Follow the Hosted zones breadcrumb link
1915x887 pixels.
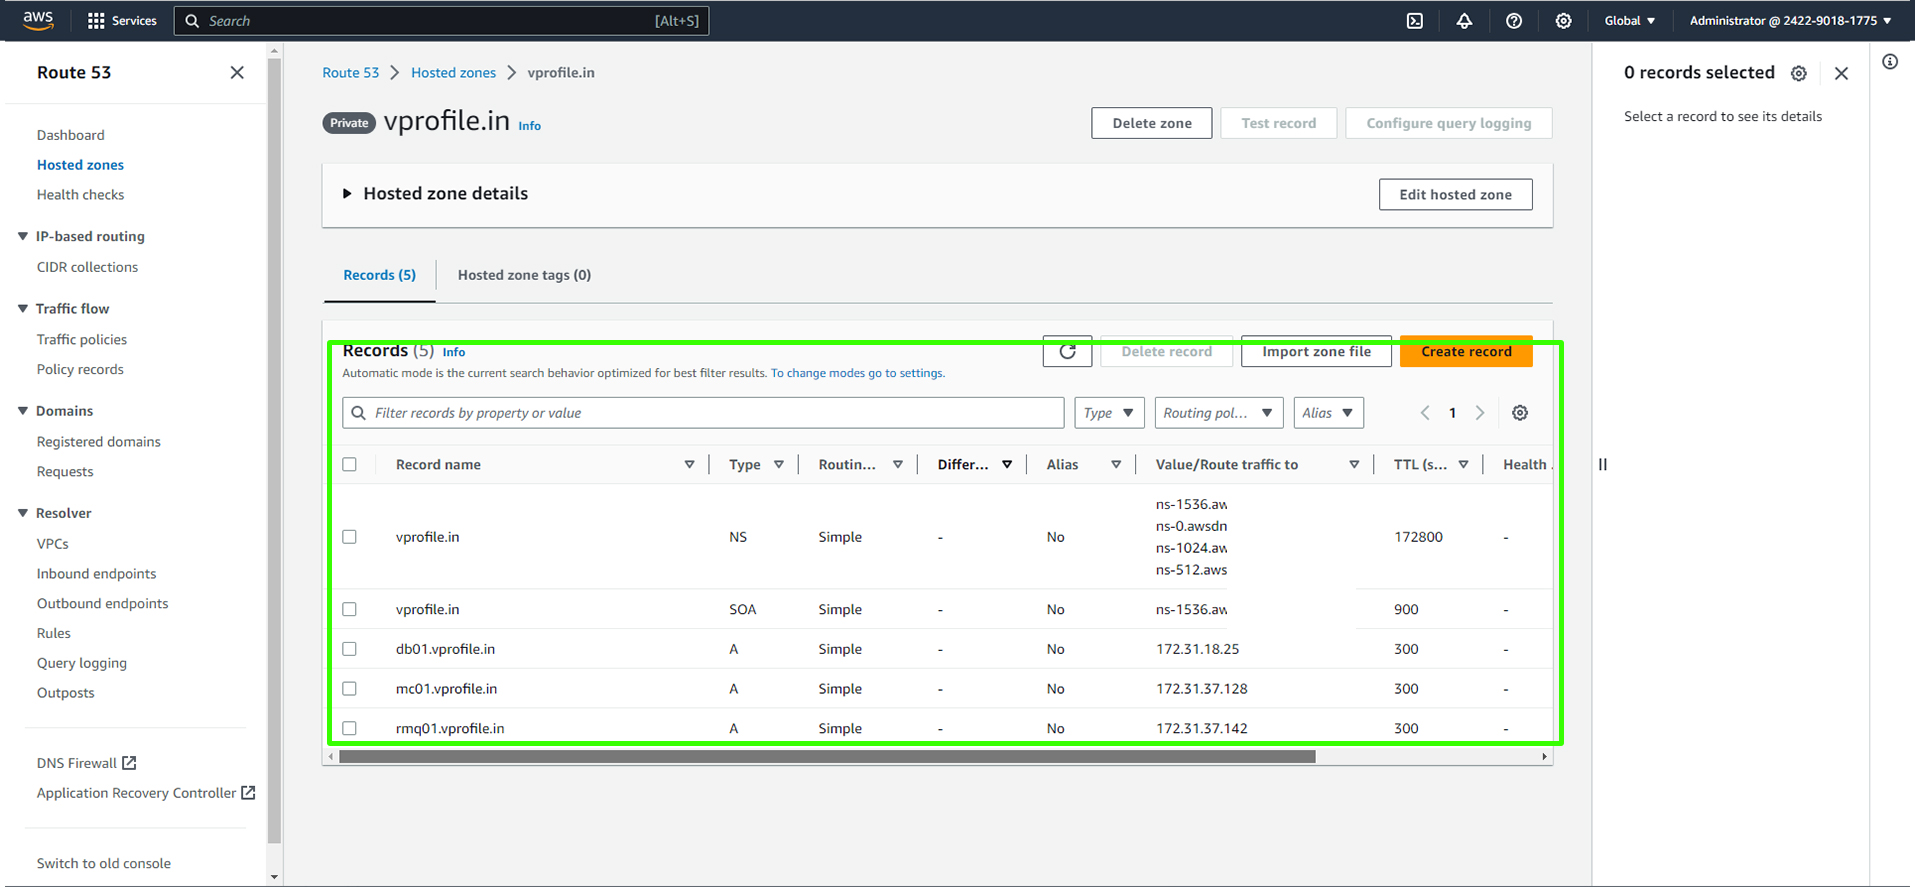coord(453,72)
